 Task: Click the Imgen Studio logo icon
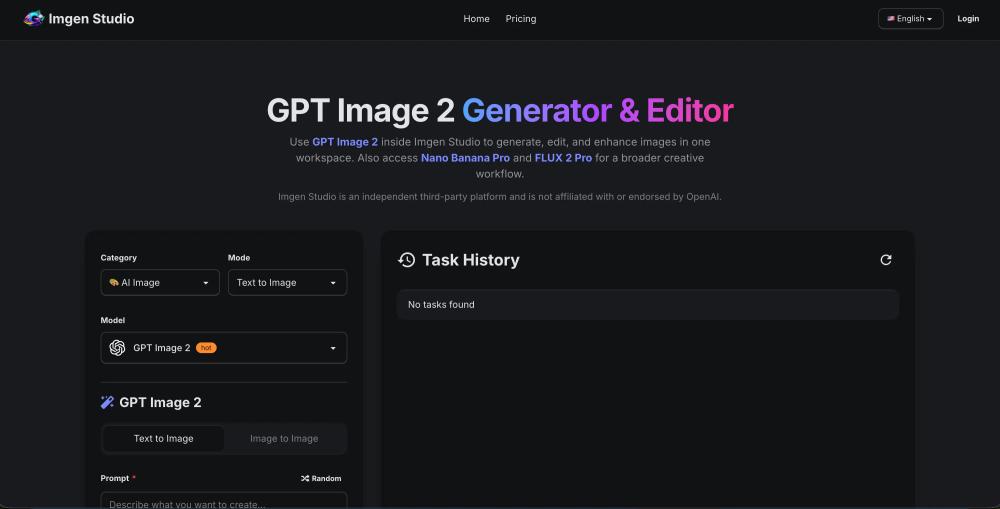[34, 18]
